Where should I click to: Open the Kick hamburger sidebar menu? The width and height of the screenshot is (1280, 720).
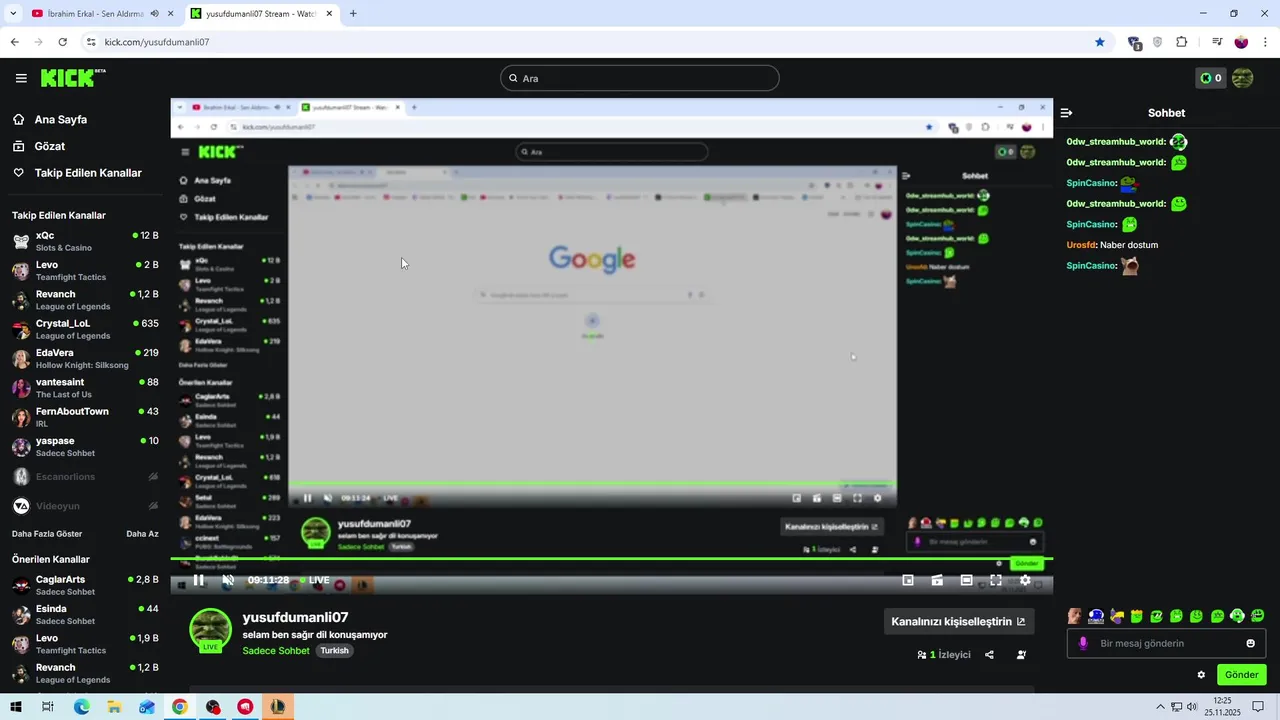[x=21, y=78]
